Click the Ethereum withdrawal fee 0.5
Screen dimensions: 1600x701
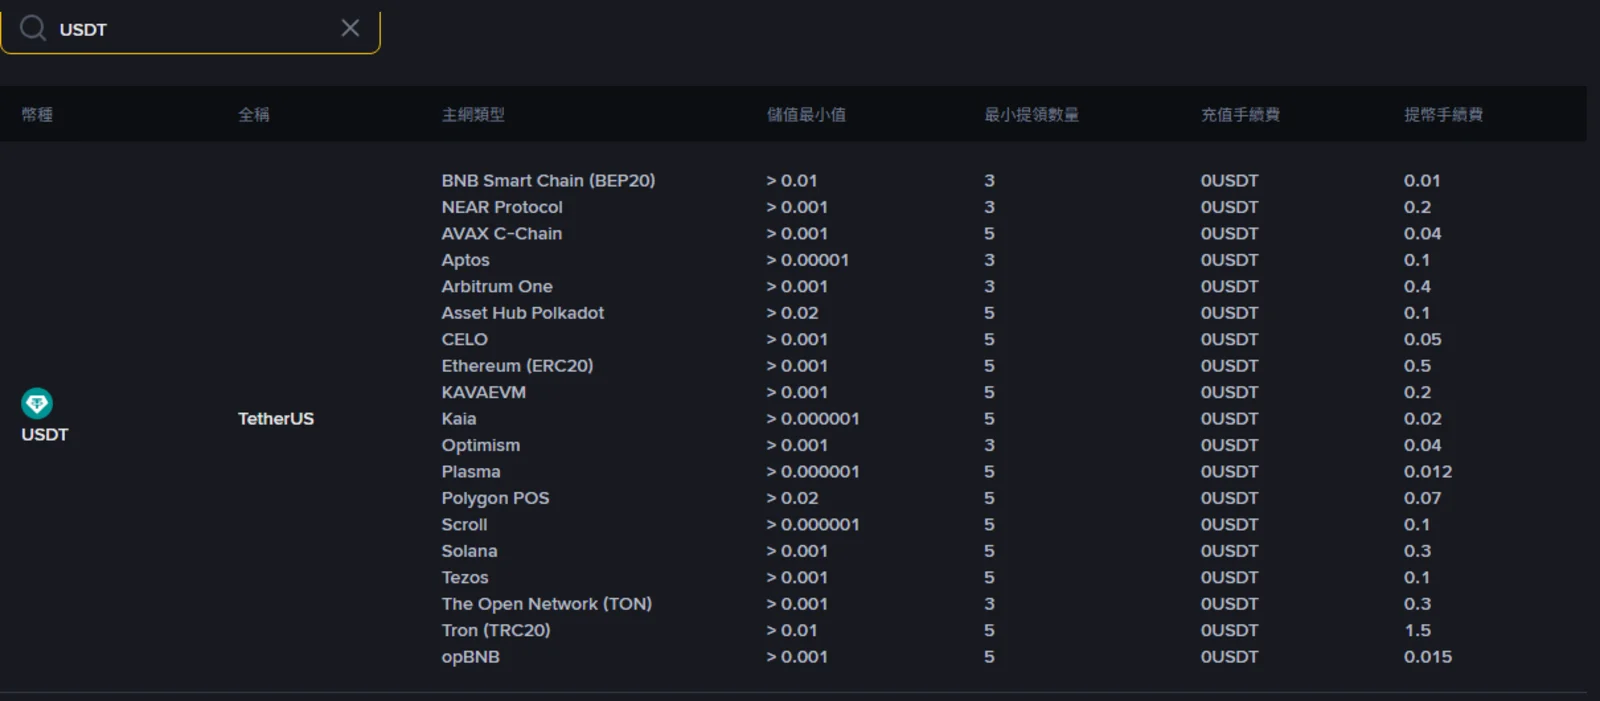[x=1417, y=366]
